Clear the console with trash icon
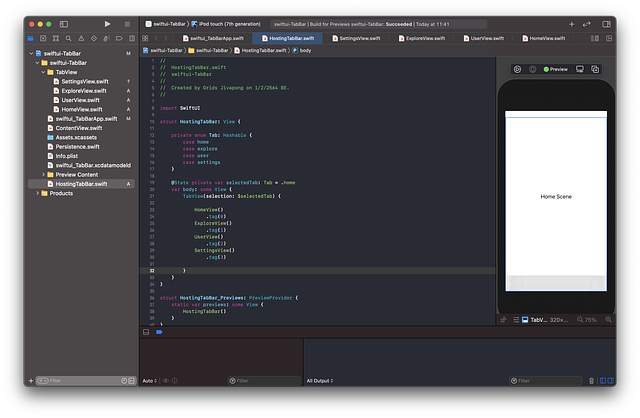 click(591, 381)
